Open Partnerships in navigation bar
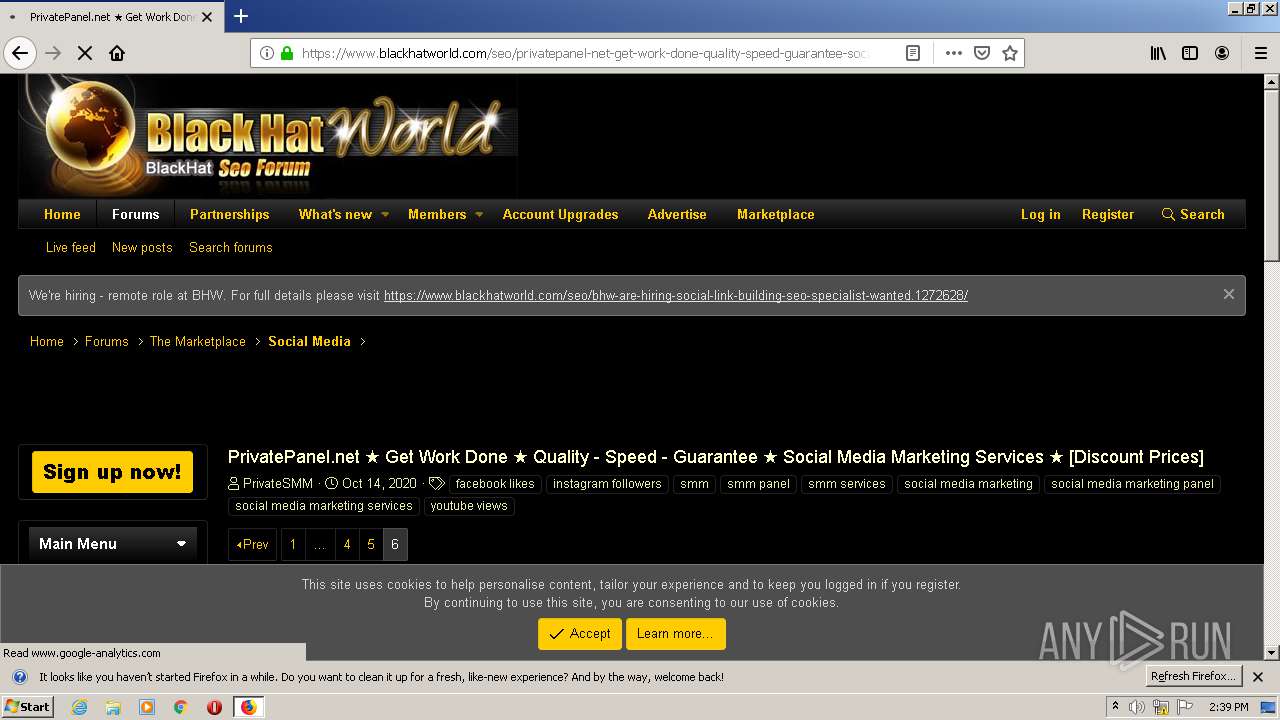Screen dimensions: 1280x720 [x=230, y=214]
